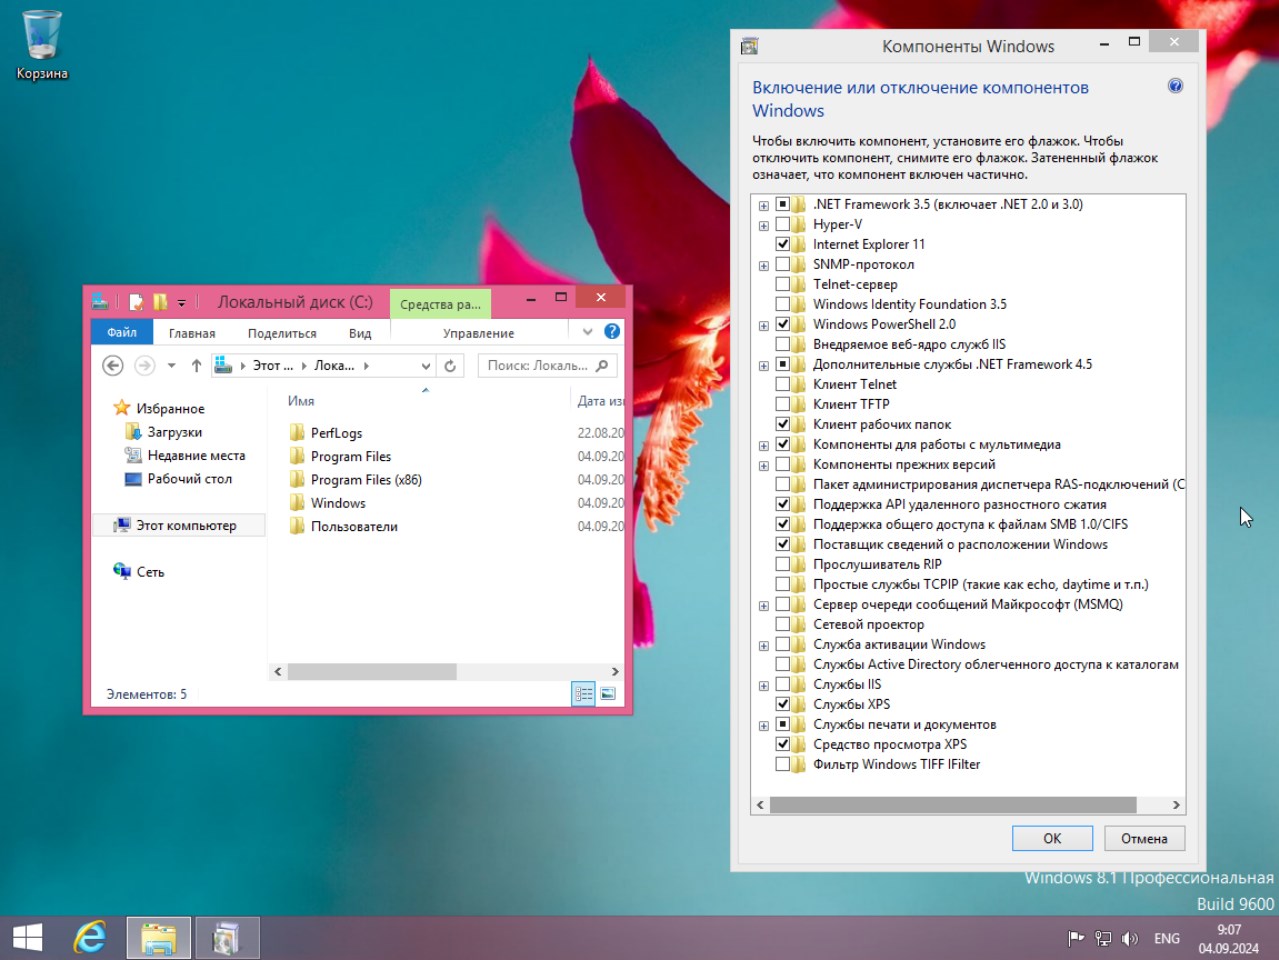
Task: Click the component list horizontal scrollbar
Action: (x=952, y=805)
